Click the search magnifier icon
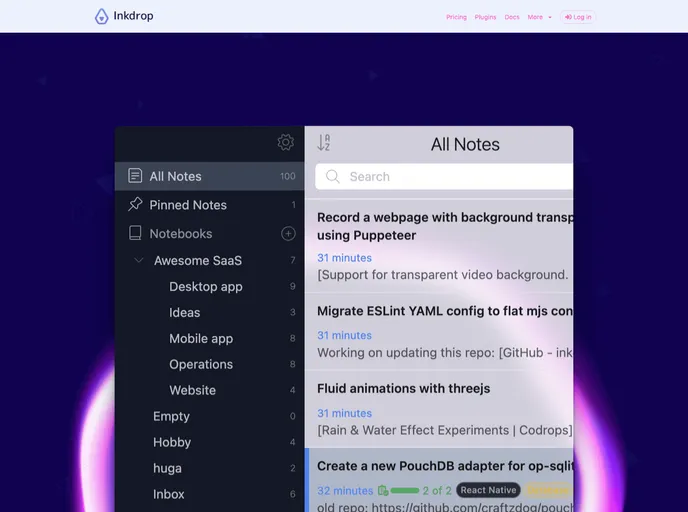Screen dimensions: 688x512 coord(333,176)
